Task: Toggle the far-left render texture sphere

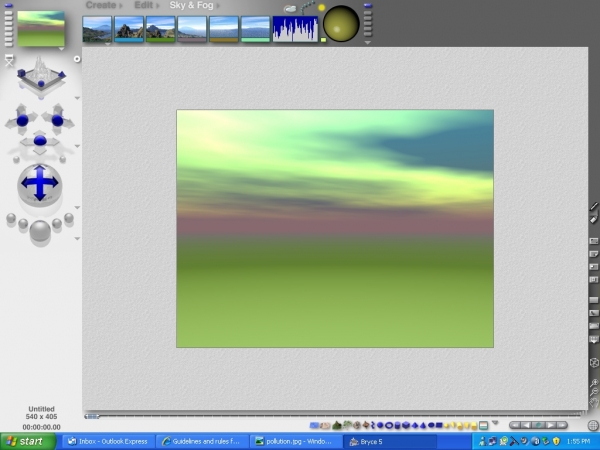Action: tap(11, 218)
